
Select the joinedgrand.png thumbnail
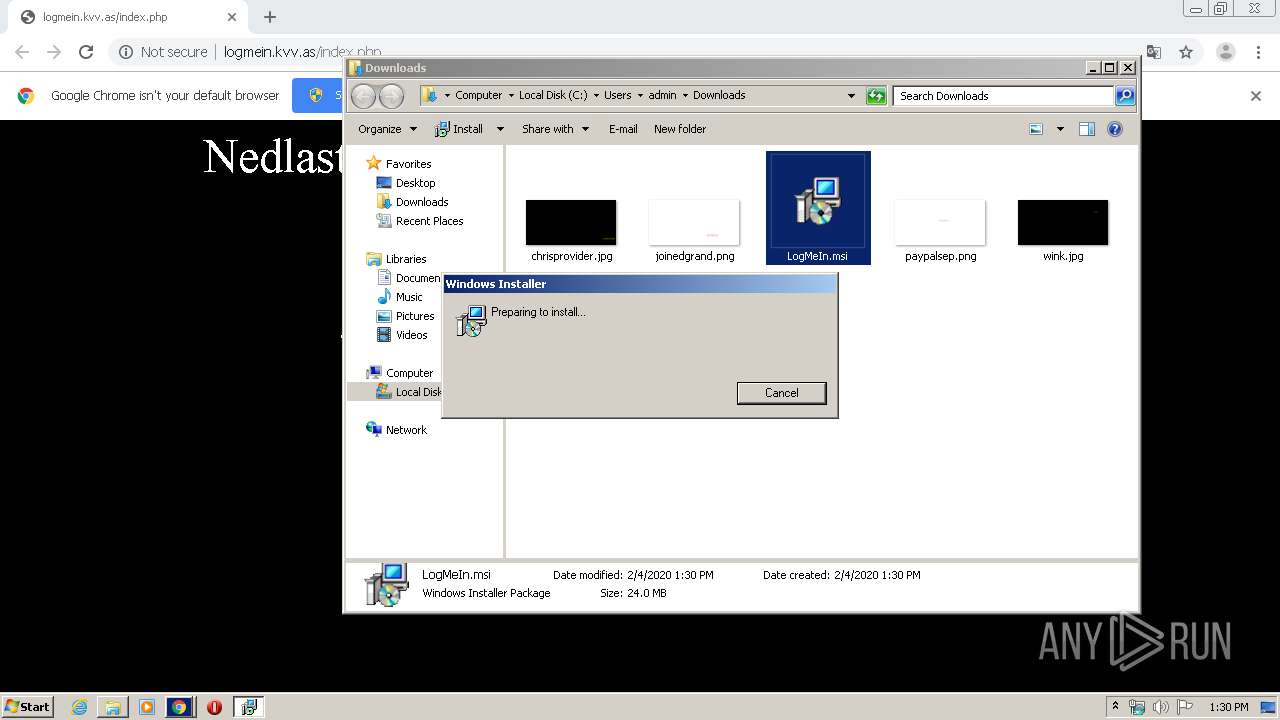(x=694, y=222)
